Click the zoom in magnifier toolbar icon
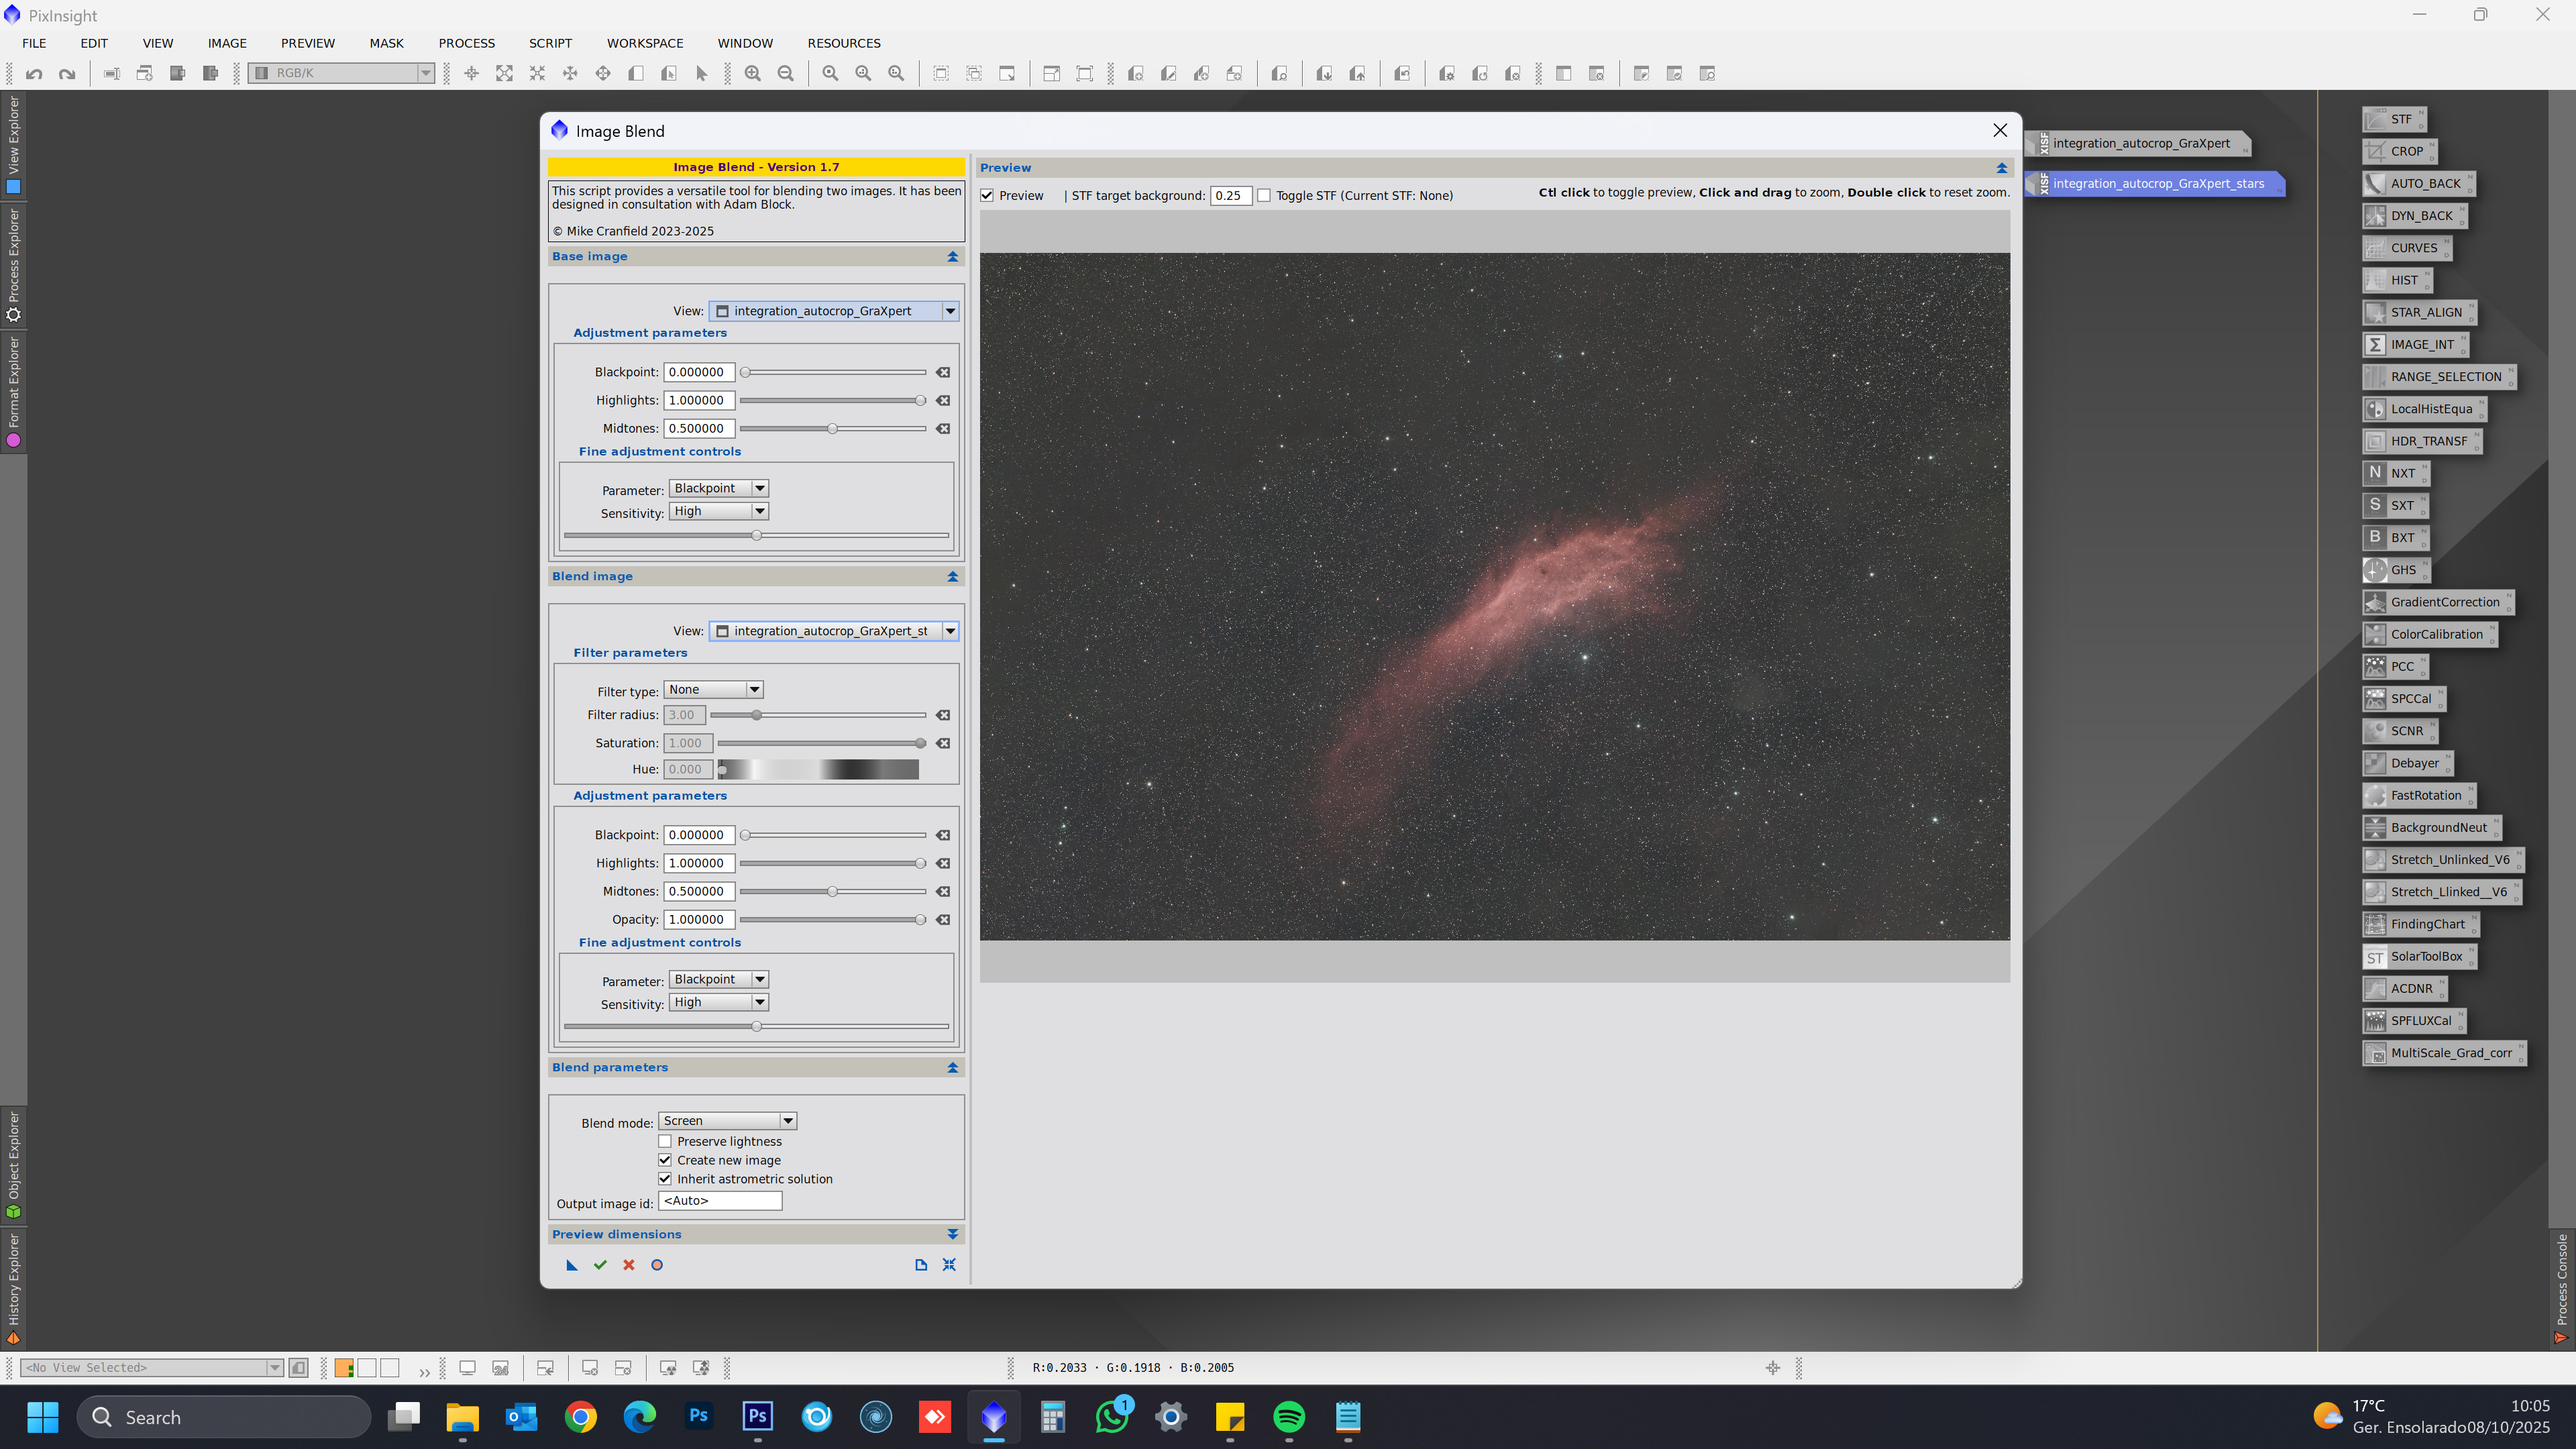Viewport: 2576px width, 1449px height. coord(753,73)
